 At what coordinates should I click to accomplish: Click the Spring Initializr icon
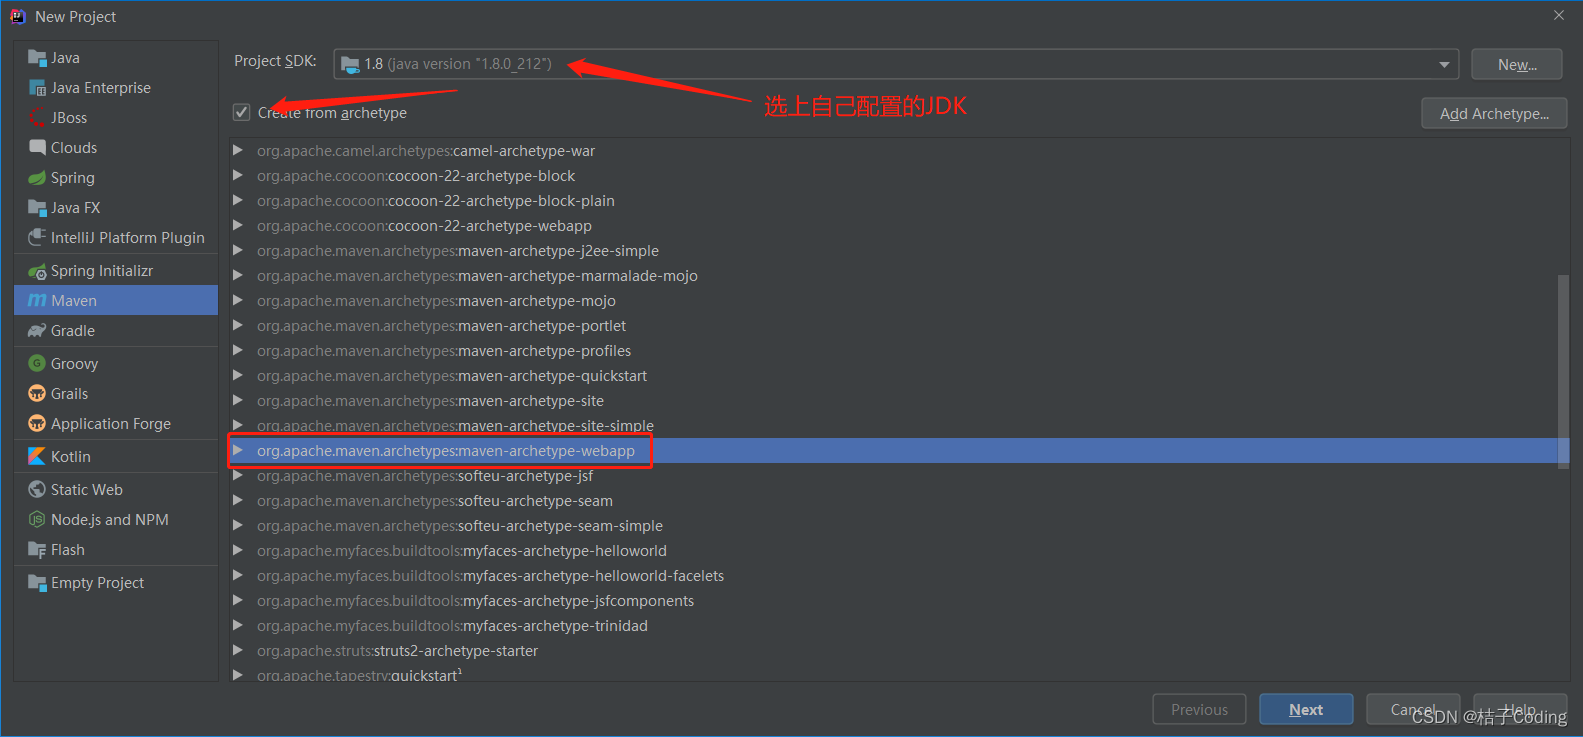[x=37, y=271]
